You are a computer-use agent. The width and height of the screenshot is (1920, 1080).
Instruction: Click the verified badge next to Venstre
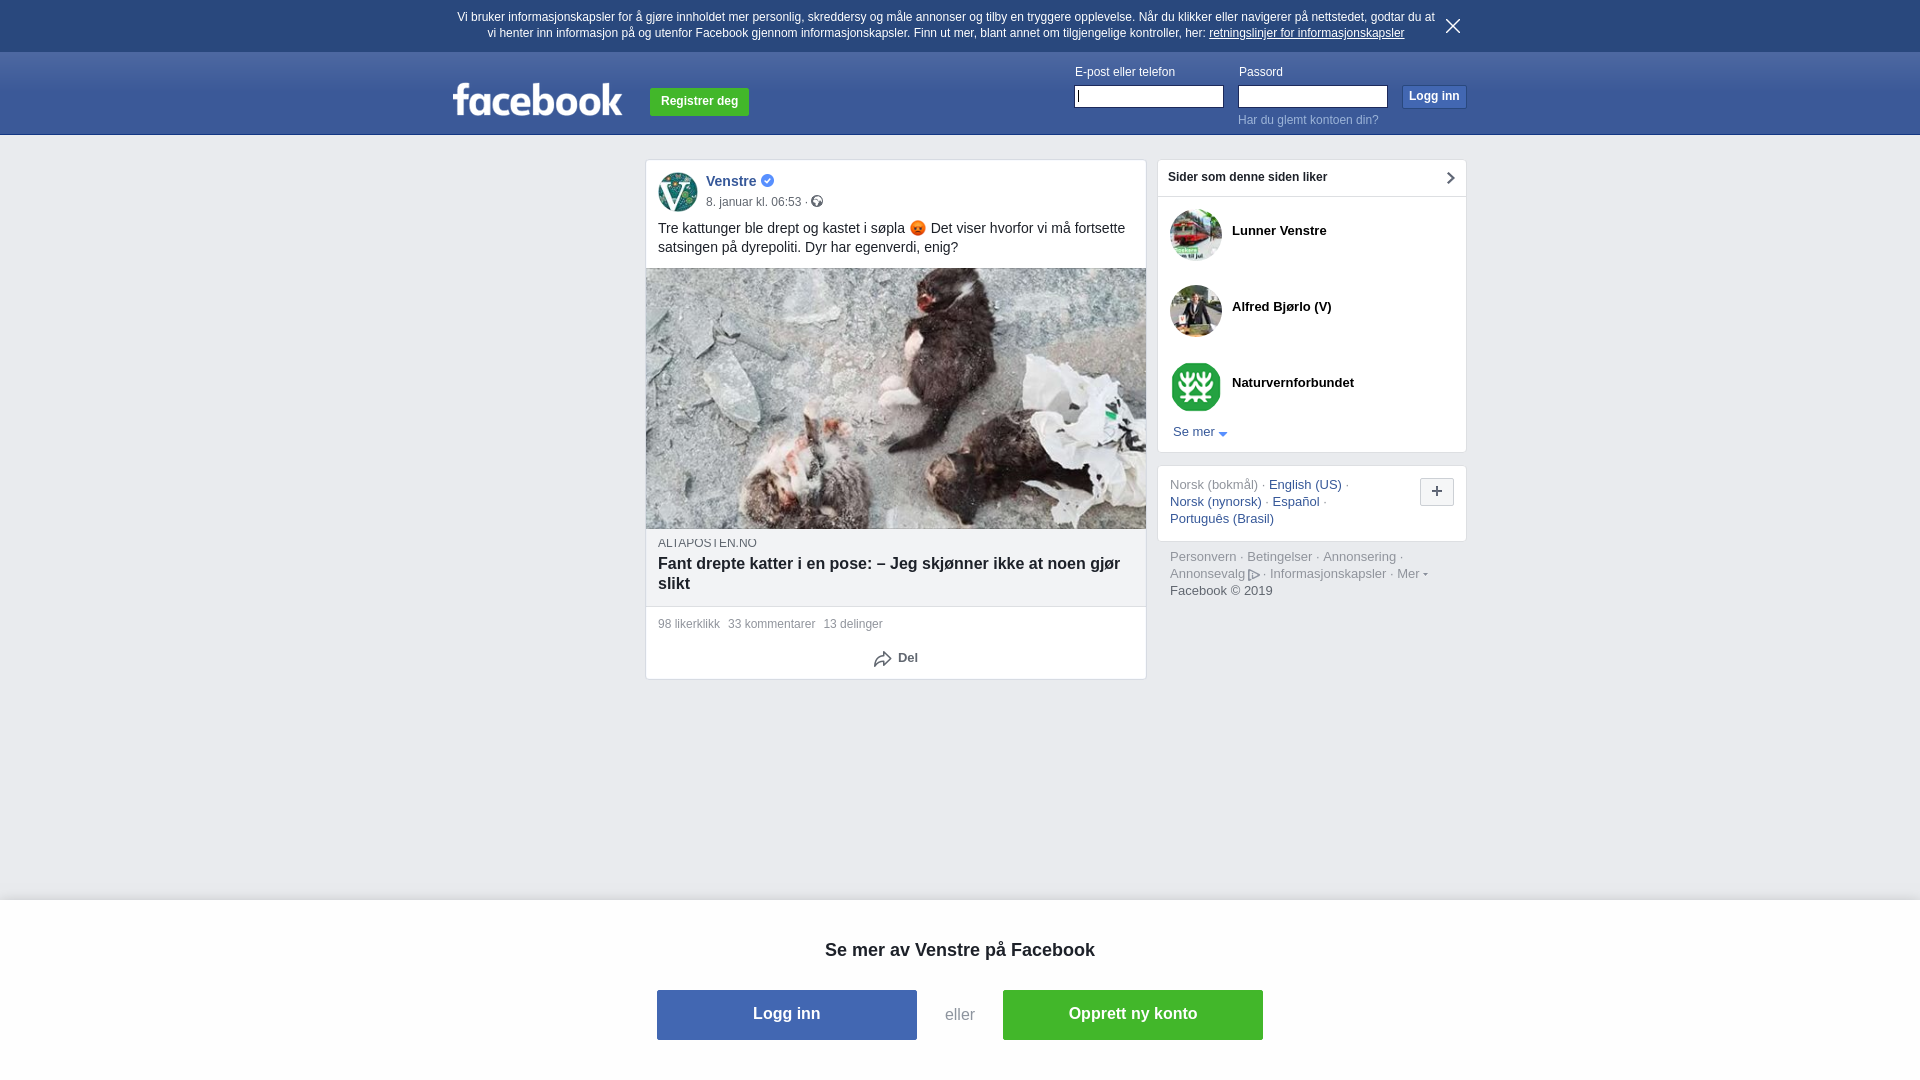click(x=768, y=181)
